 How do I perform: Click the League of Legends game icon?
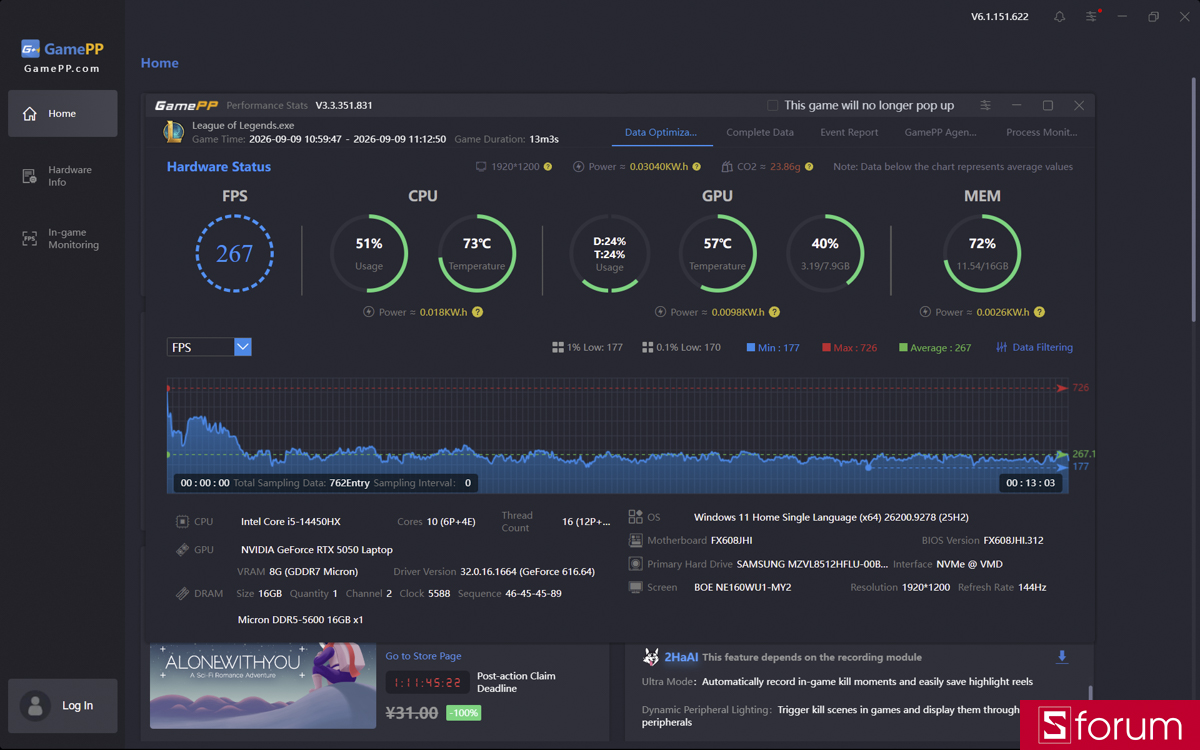tap(174, 132)
